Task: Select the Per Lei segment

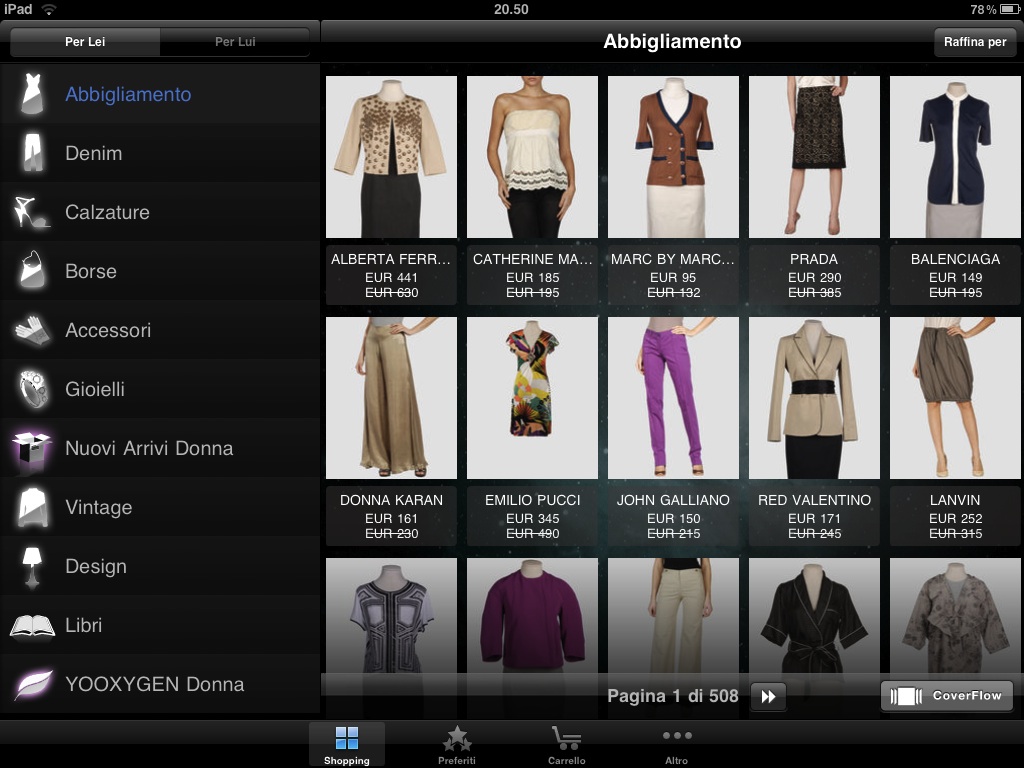Action: pyautogui.click(x=85, y=42)
